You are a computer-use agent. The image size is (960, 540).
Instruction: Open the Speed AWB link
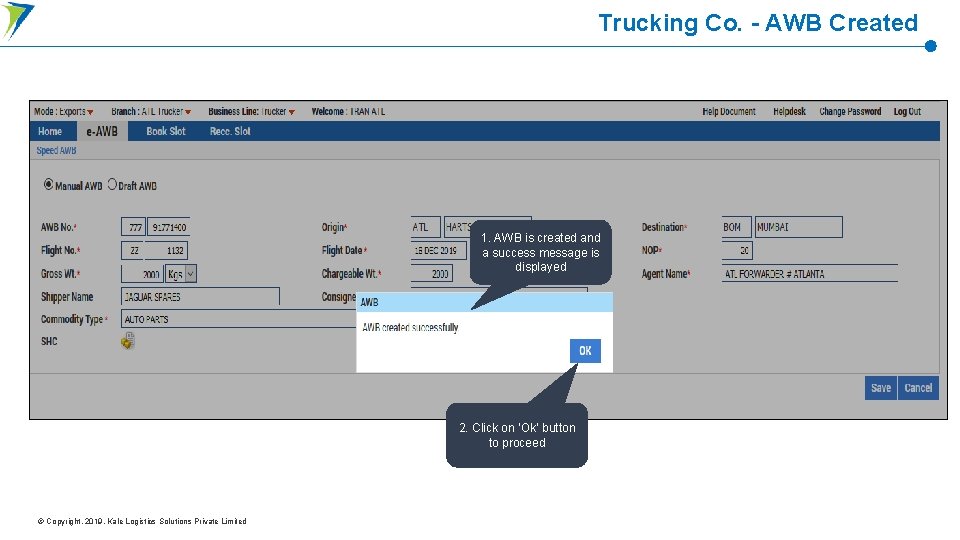click(56, 151)
